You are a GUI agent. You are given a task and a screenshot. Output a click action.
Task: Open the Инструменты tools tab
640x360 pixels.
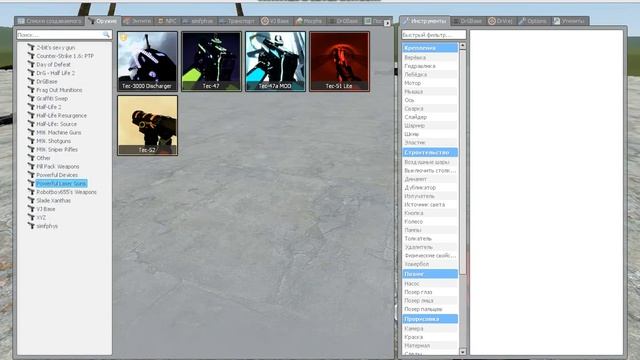[424, 21]
